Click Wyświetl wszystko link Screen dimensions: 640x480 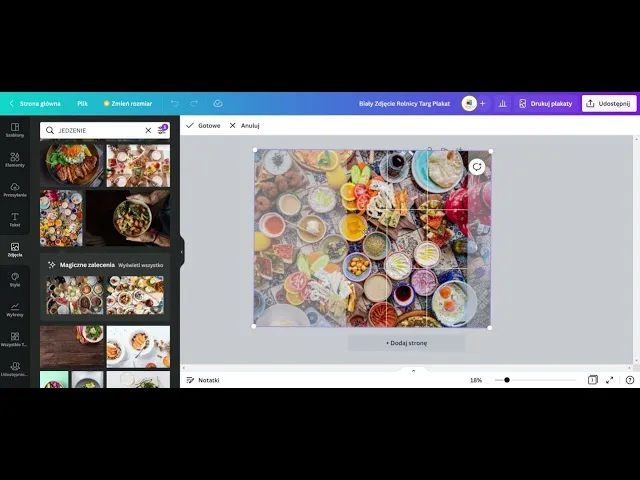tap(141, 265)
